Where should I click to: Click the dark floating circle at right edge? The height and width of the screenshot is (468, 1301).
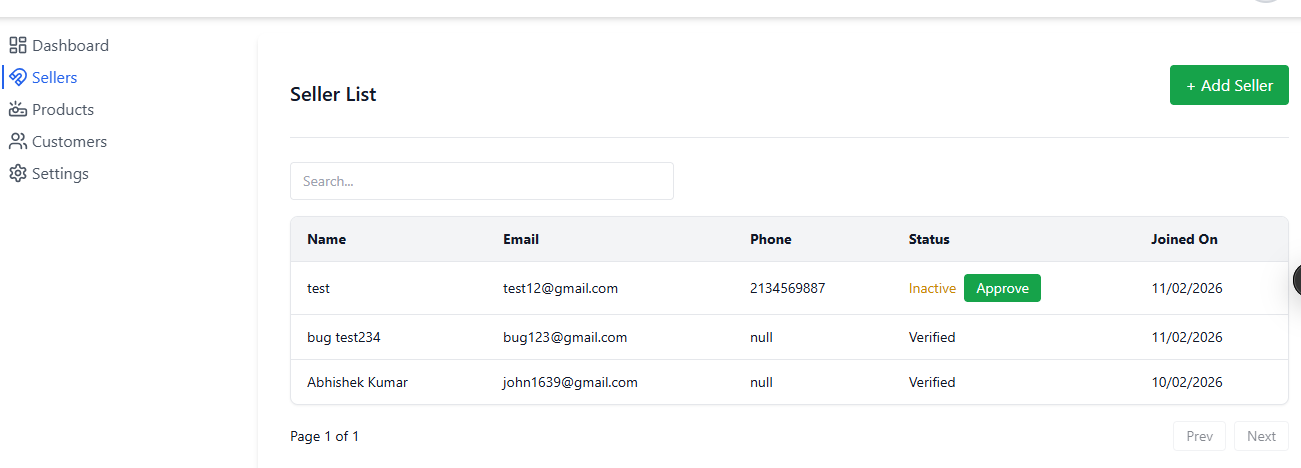(1296, 281)
